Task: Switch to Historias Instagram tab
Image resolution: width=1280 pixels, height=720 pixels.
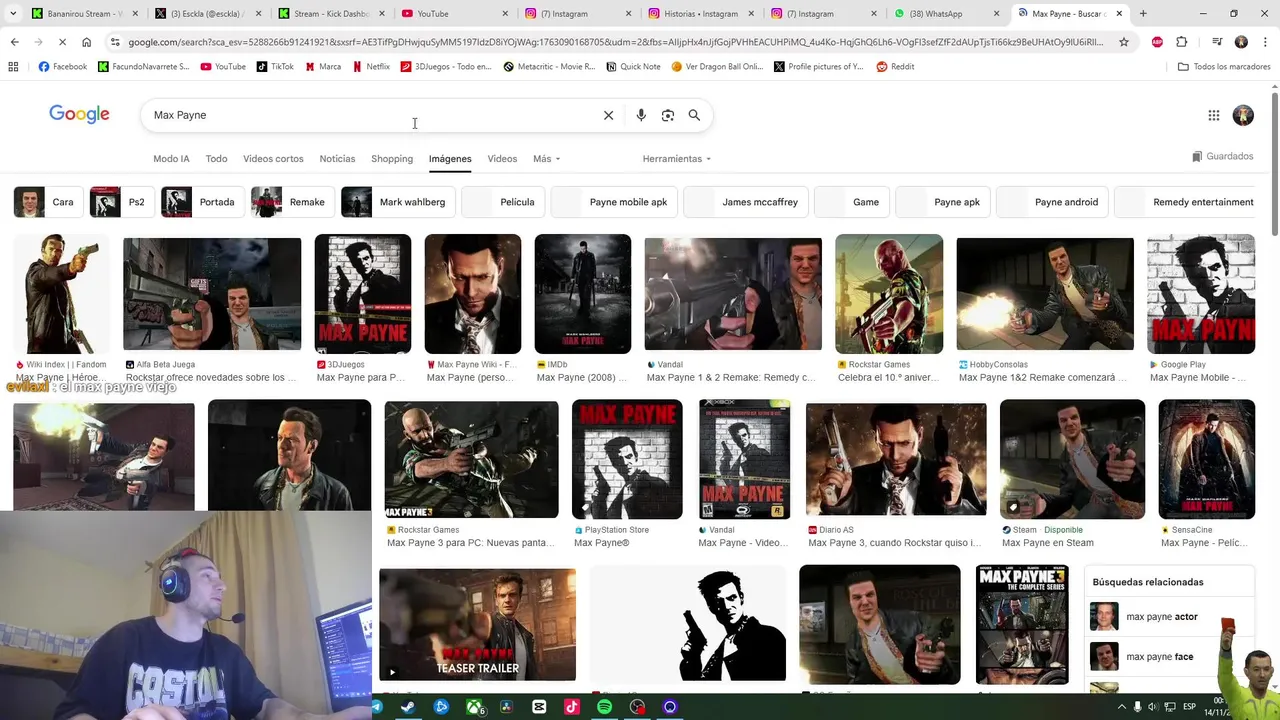Action: (x=700, y=14)
